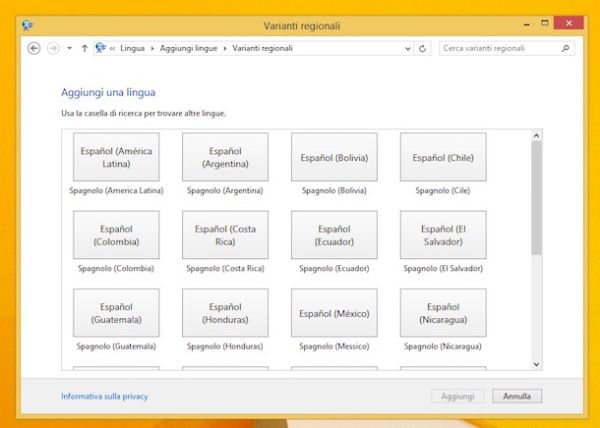Go to Lingua in breadcrumb
This screenshot has height=428, width=600.
[134, 48]
